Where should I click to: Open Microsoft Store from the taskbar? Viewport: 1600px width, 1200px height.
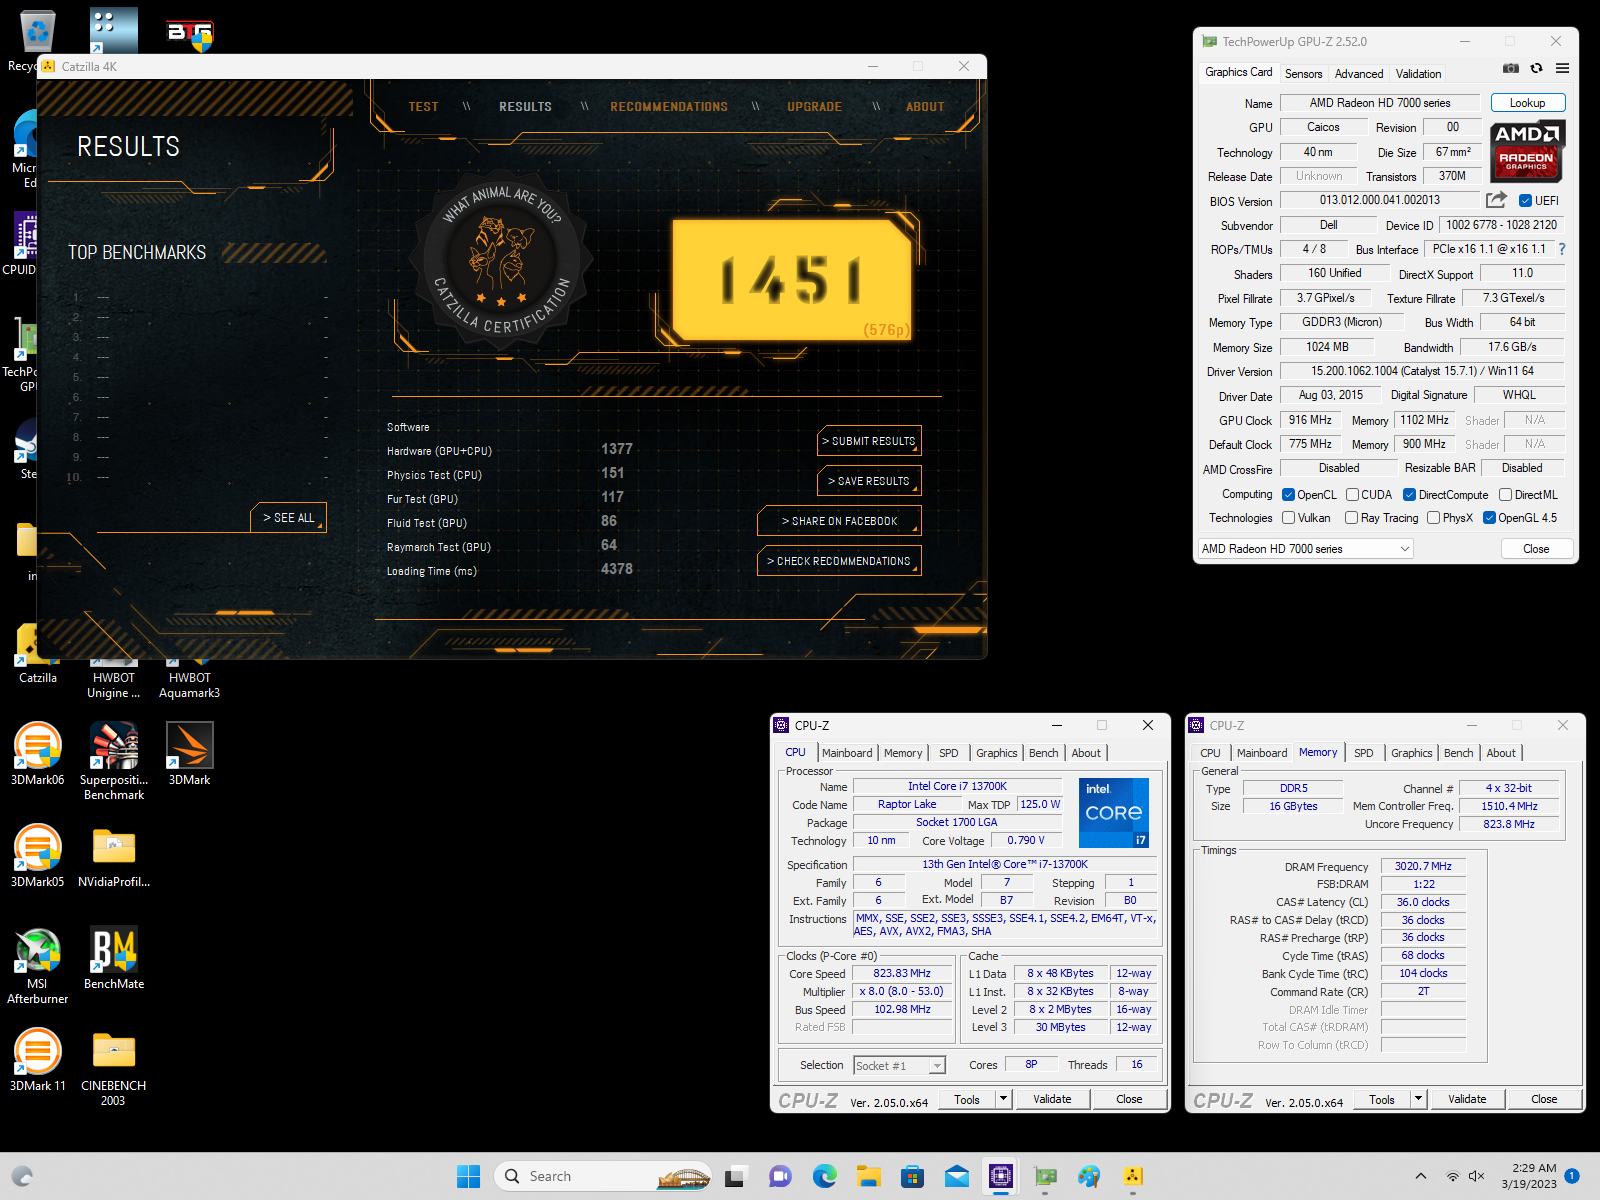click(x=912, y=1176)
